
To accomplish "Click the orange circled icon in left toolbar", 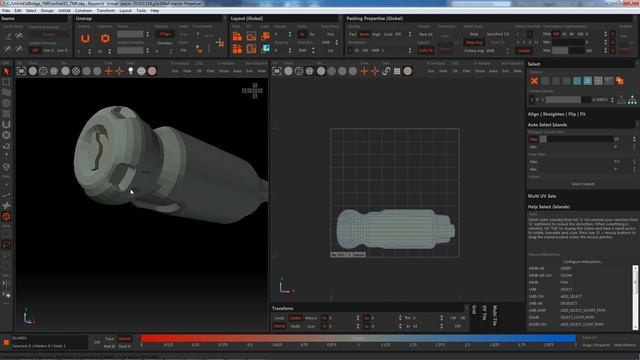I will click(6, 217).
